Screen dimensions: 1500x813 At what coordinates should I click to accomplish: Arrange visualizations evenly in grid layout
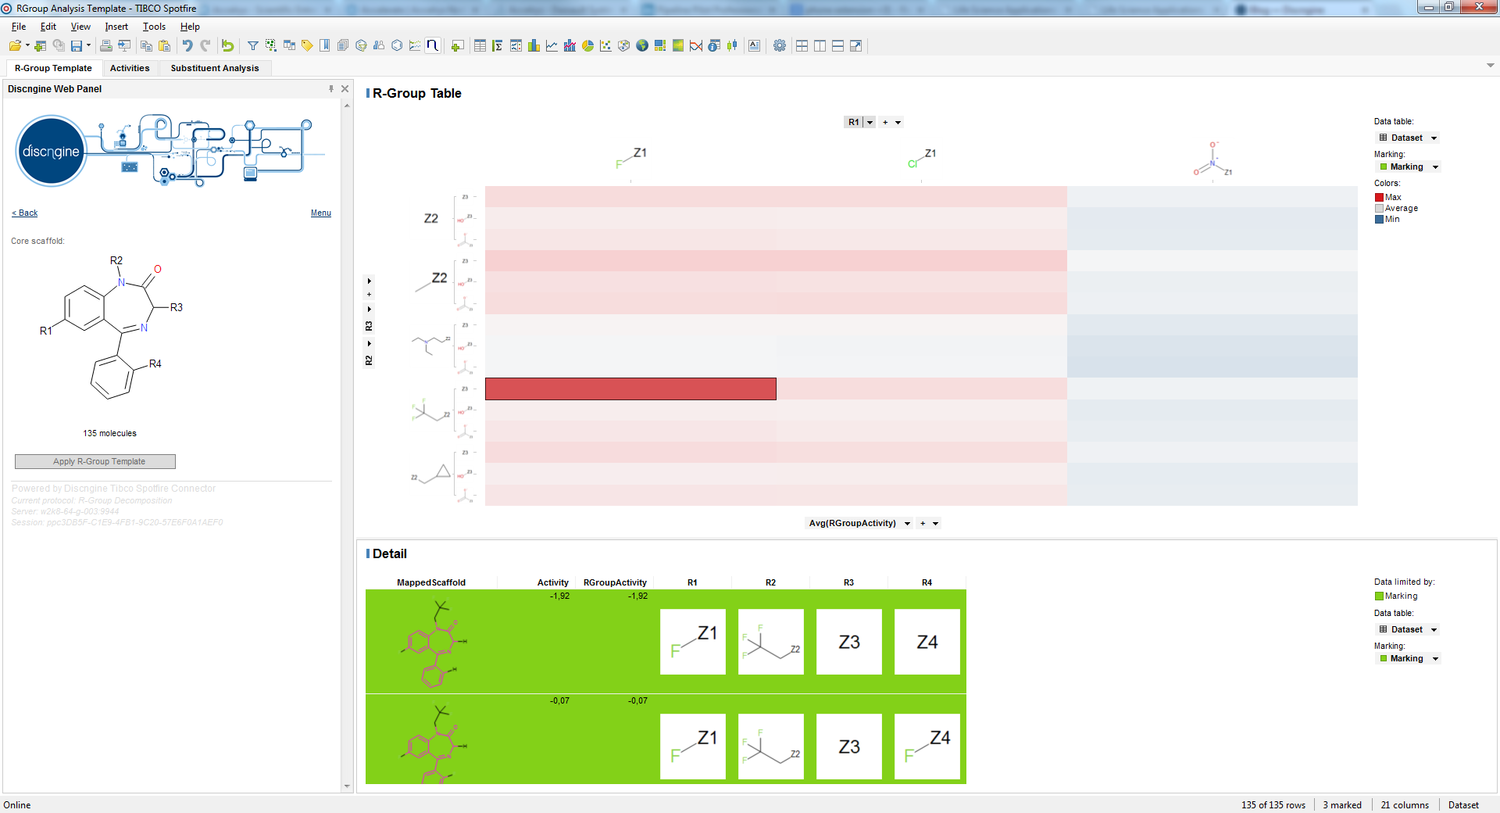[802, 46]
